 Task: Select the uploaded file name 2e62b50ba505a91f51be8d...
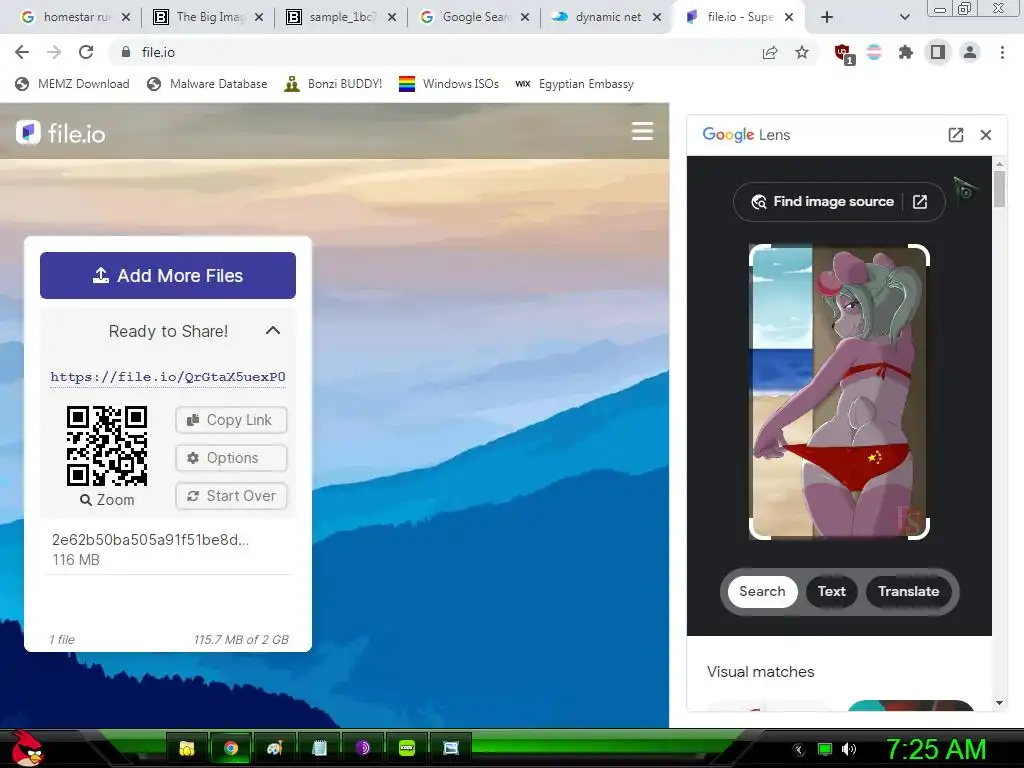(150, 539)
